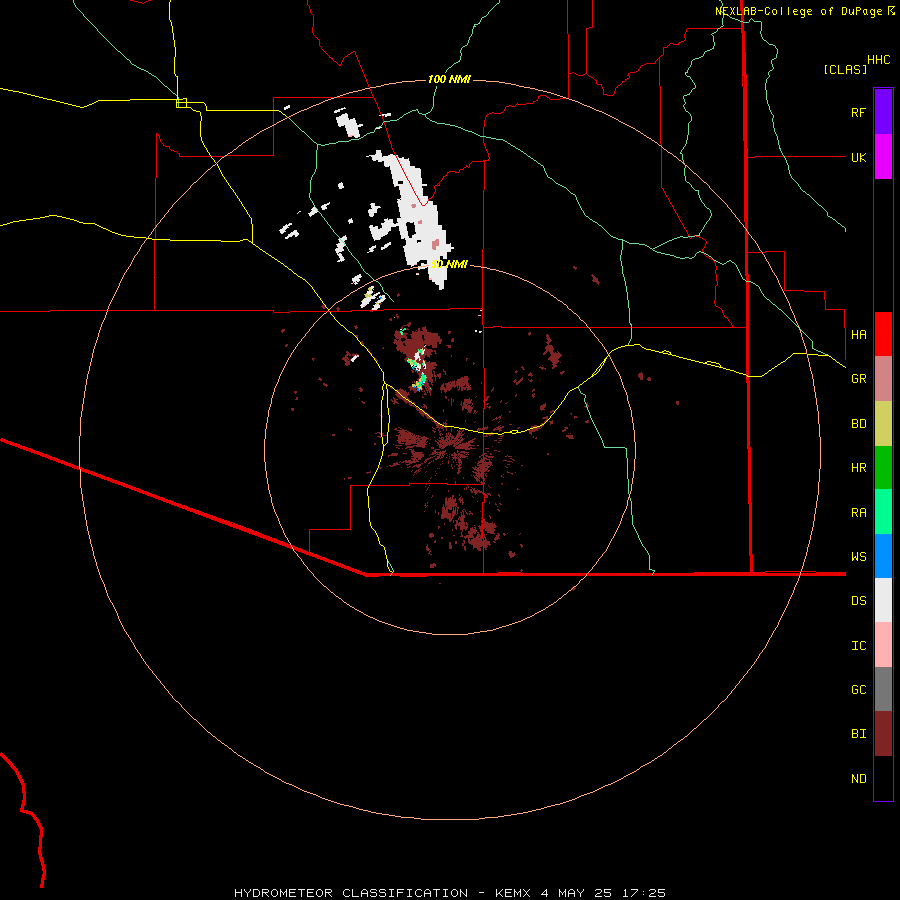Click the IC legend label
Image resolution: width=900 pixels, height=900 pixels.
pos(858,646)
